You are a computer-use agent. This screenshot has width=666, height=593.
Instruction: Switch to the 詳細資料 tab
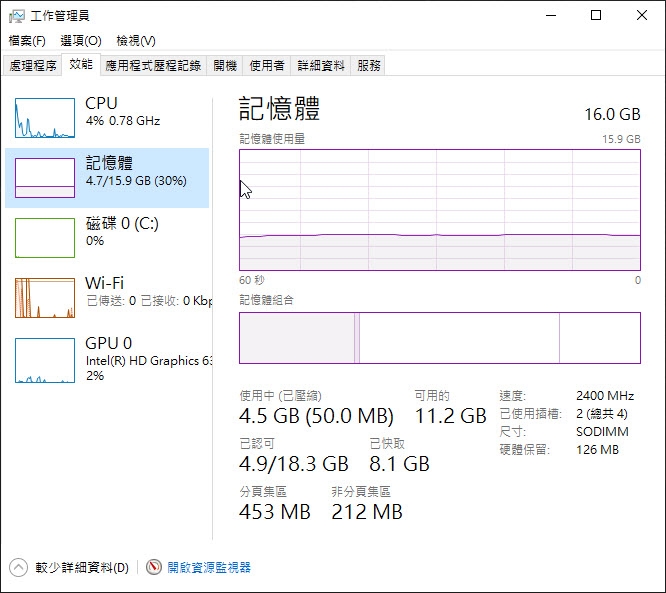[321, 66]
